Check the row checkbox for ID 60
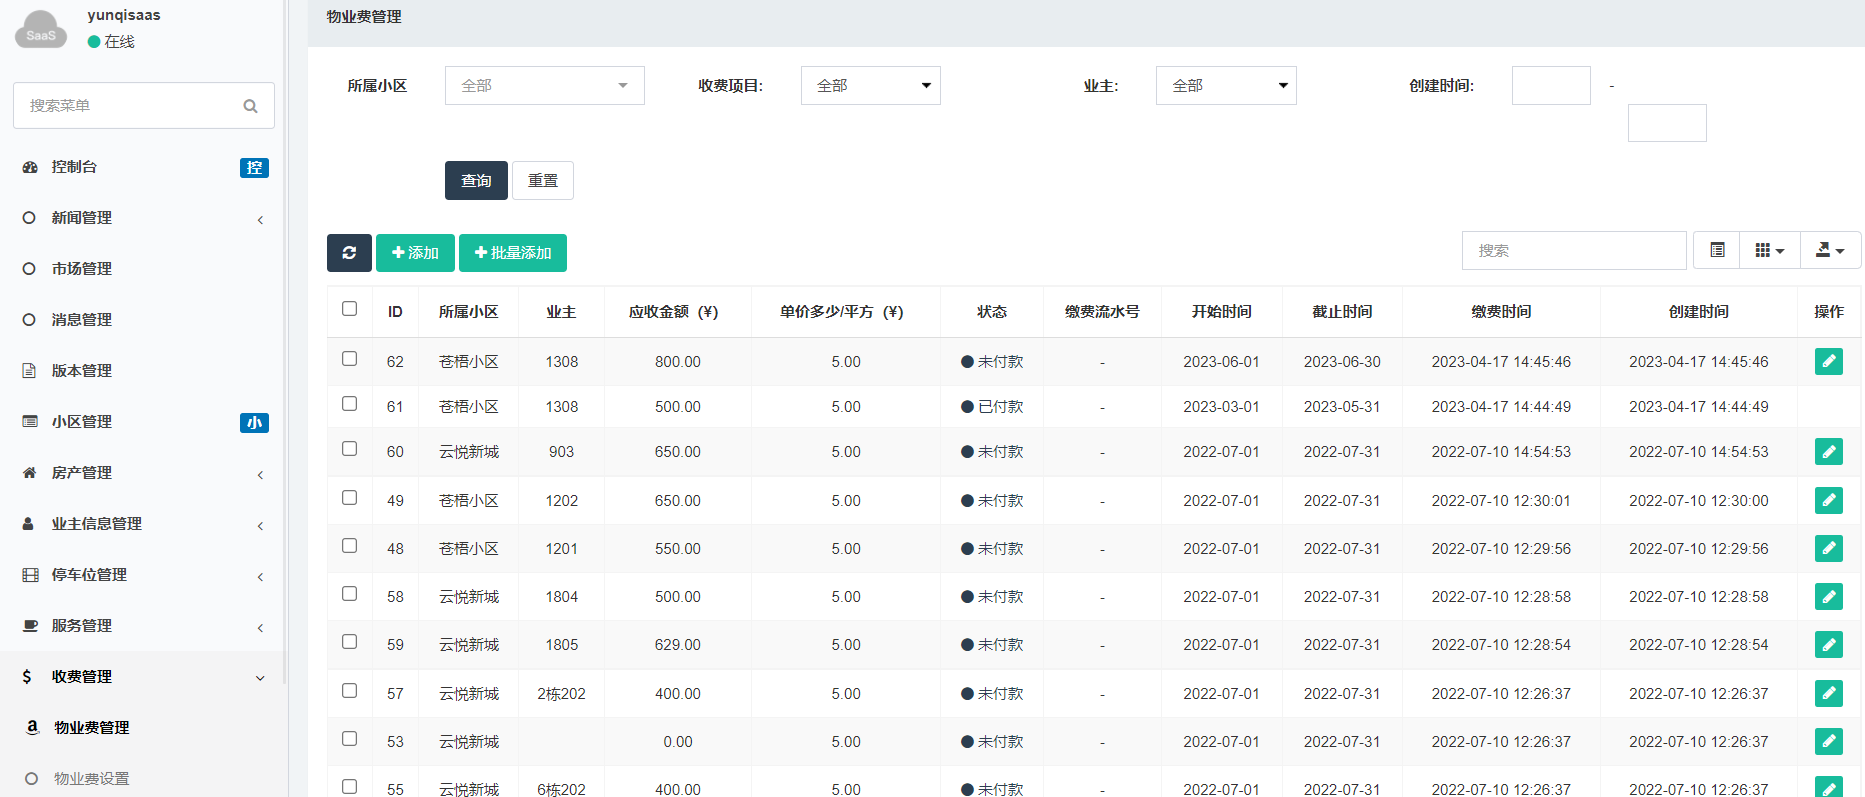 tap(349, 448)
